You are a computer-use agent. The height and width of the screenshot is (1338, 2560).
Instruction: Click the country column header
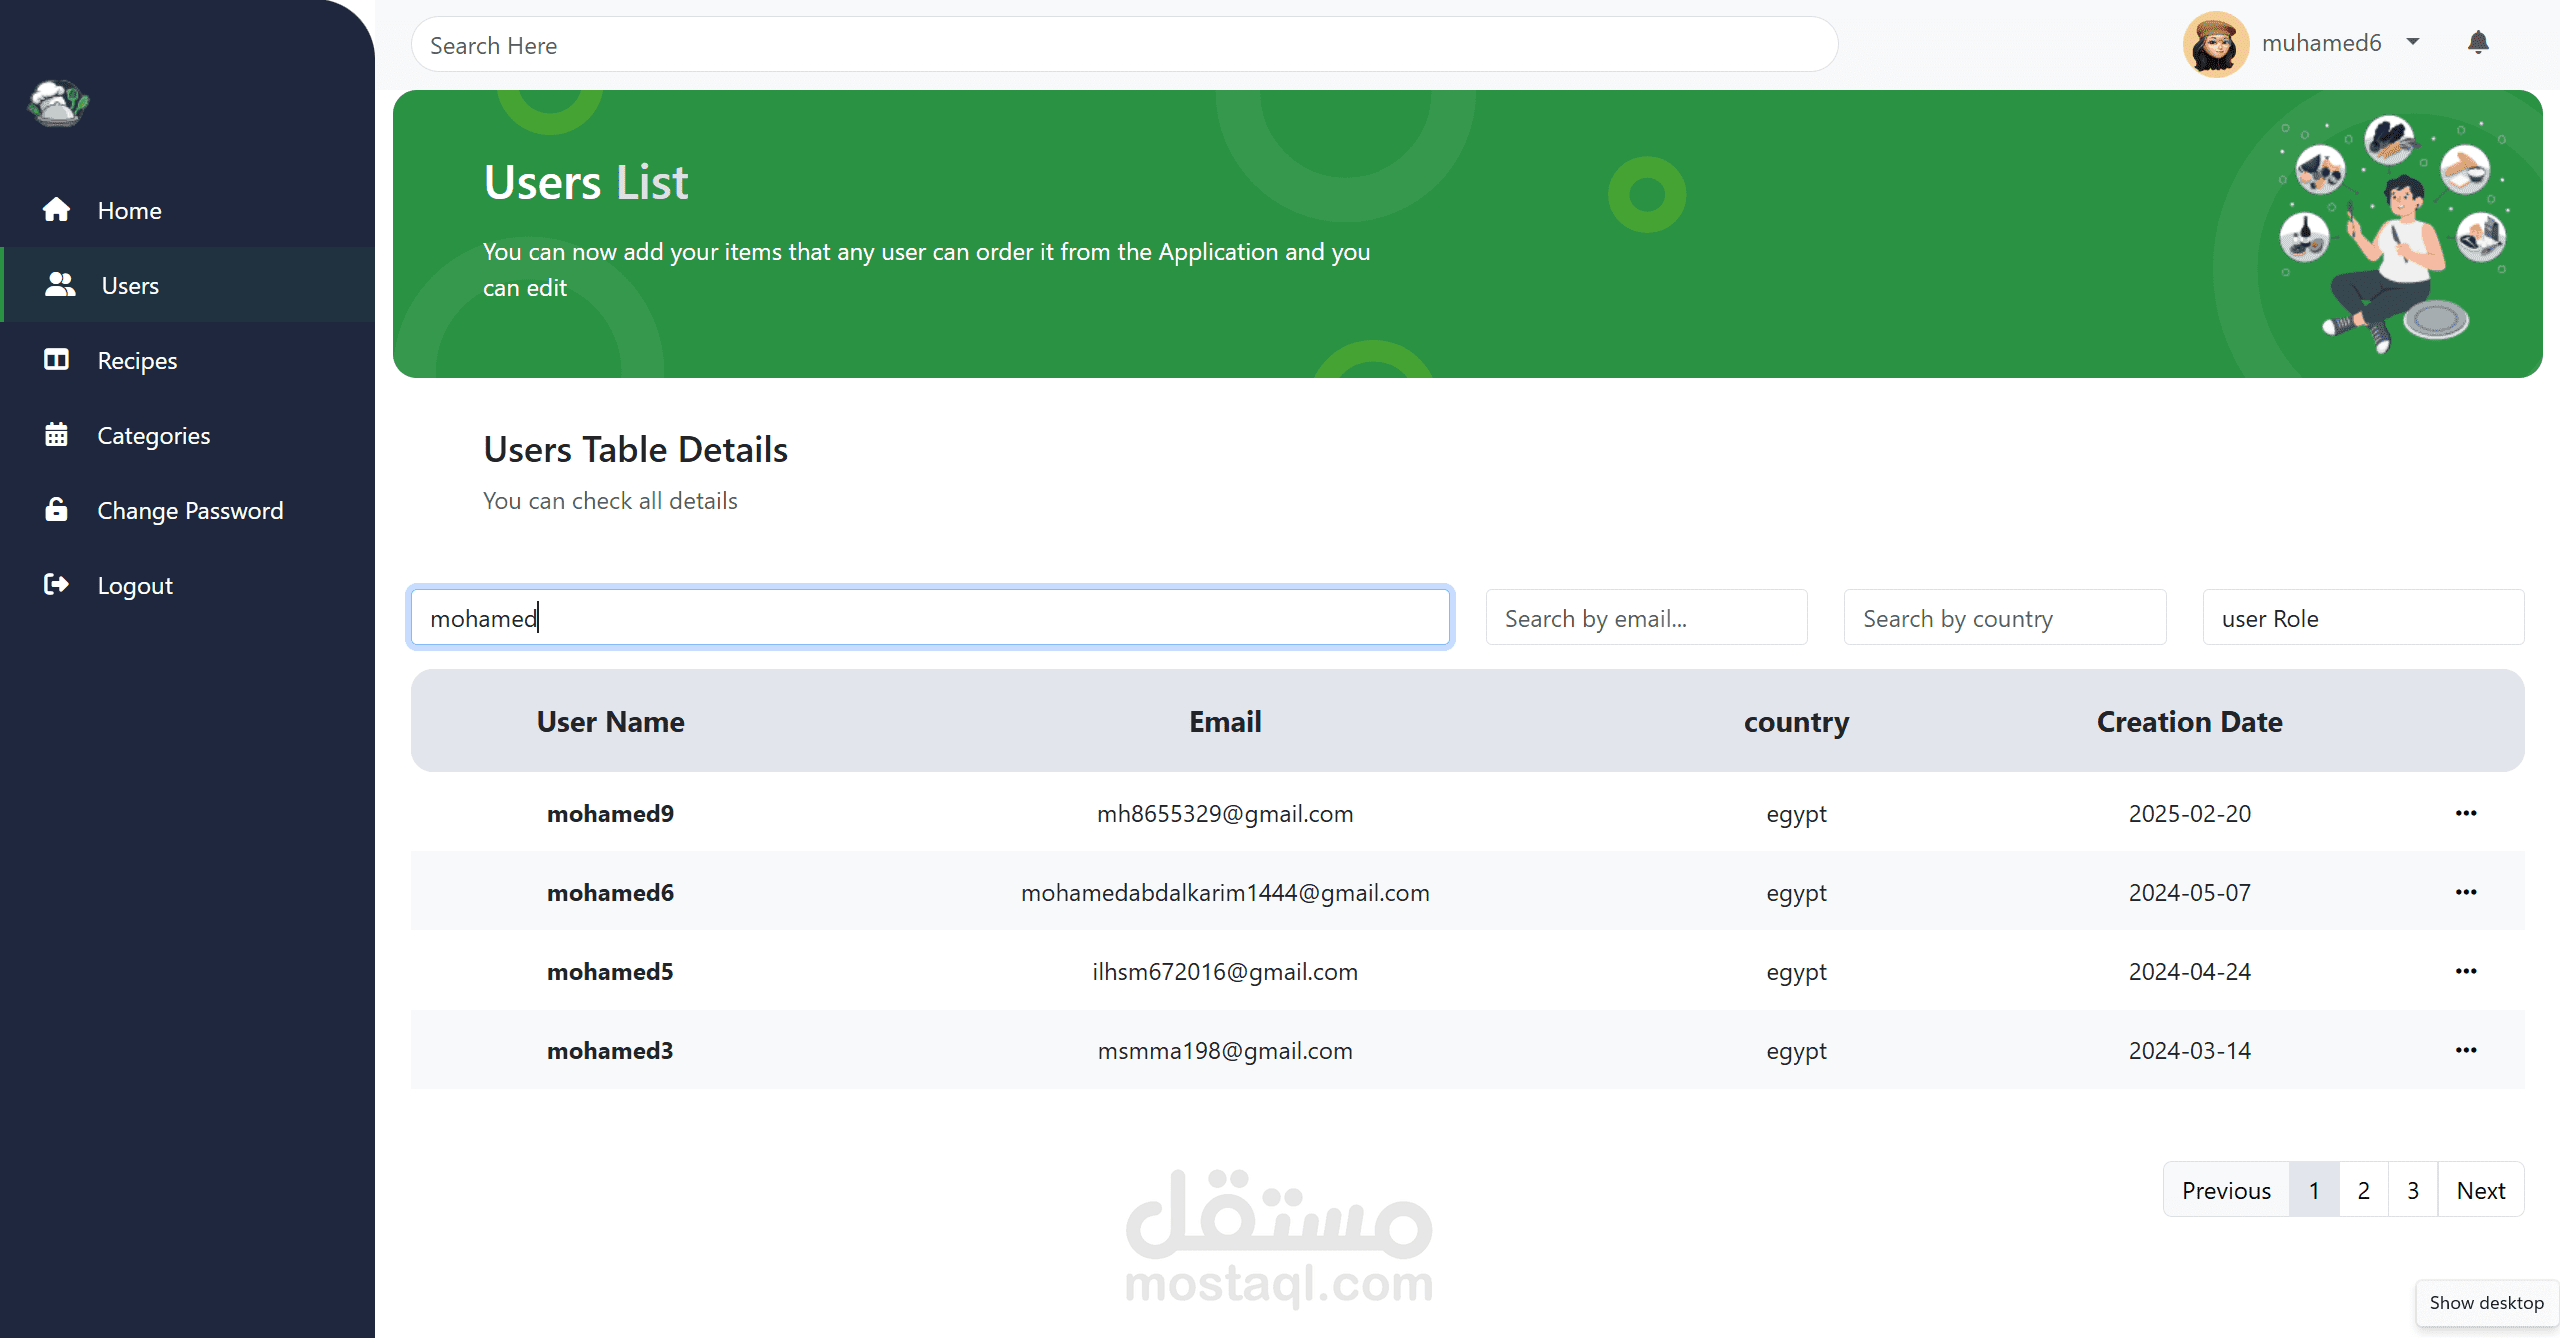(1796, 722)
